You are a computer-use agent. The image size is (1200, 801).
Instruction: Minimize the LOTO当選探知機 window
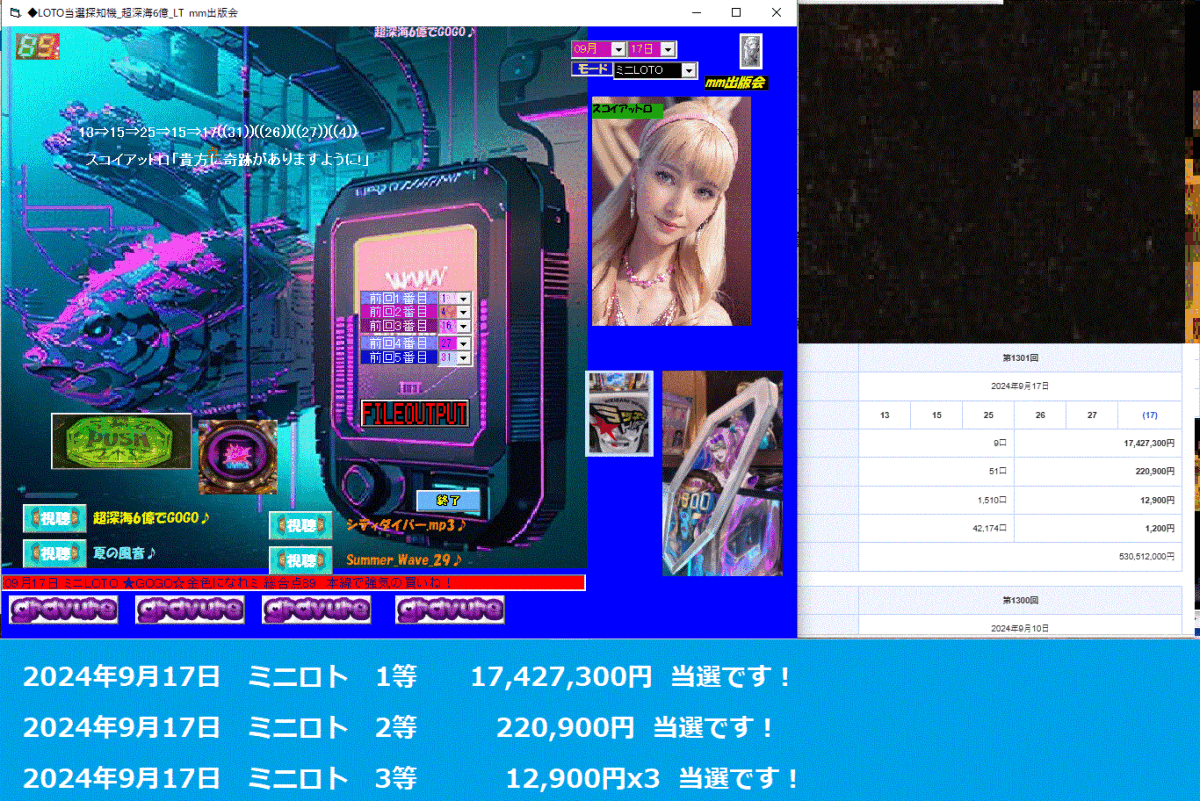[x=697, y=13]
